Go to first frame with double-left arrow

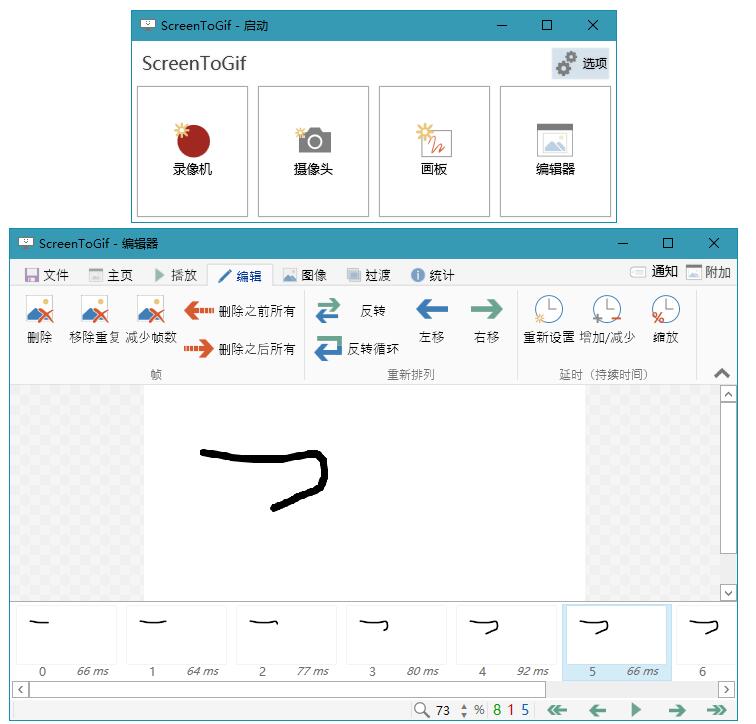click(x=557, y=710)
